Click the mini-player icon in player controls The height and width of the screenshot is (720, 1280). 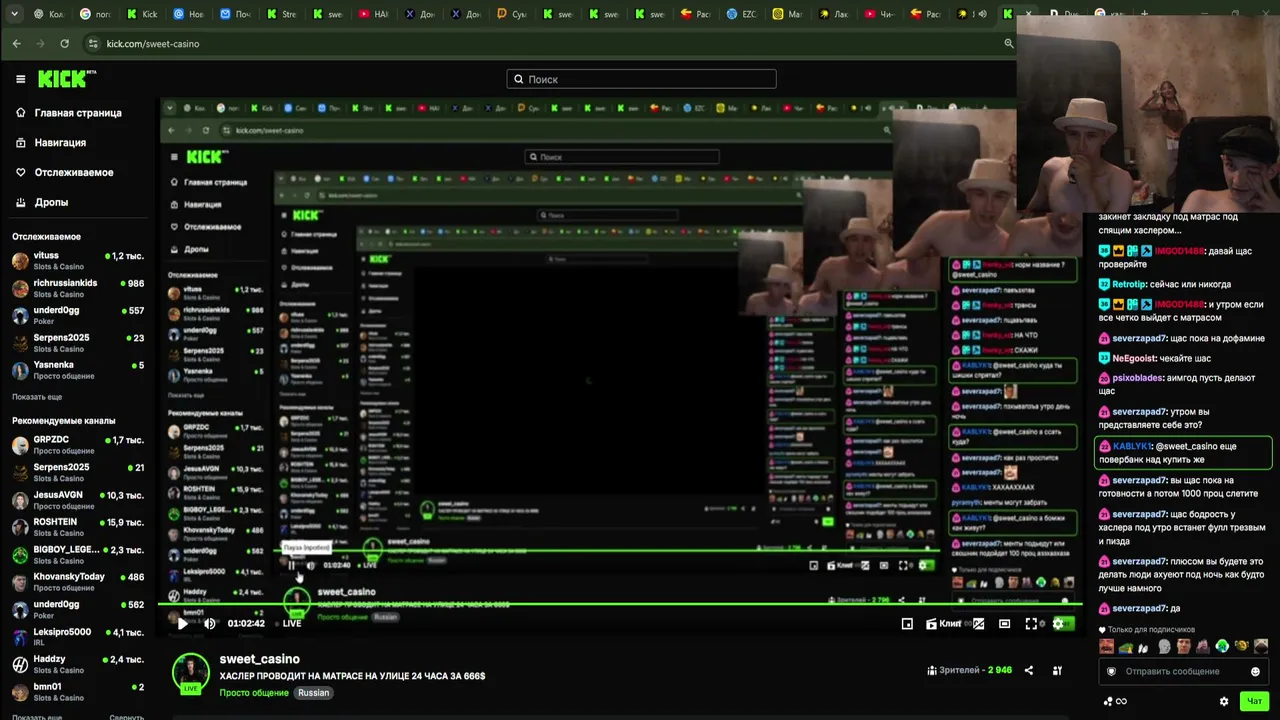tap(907, 623)
